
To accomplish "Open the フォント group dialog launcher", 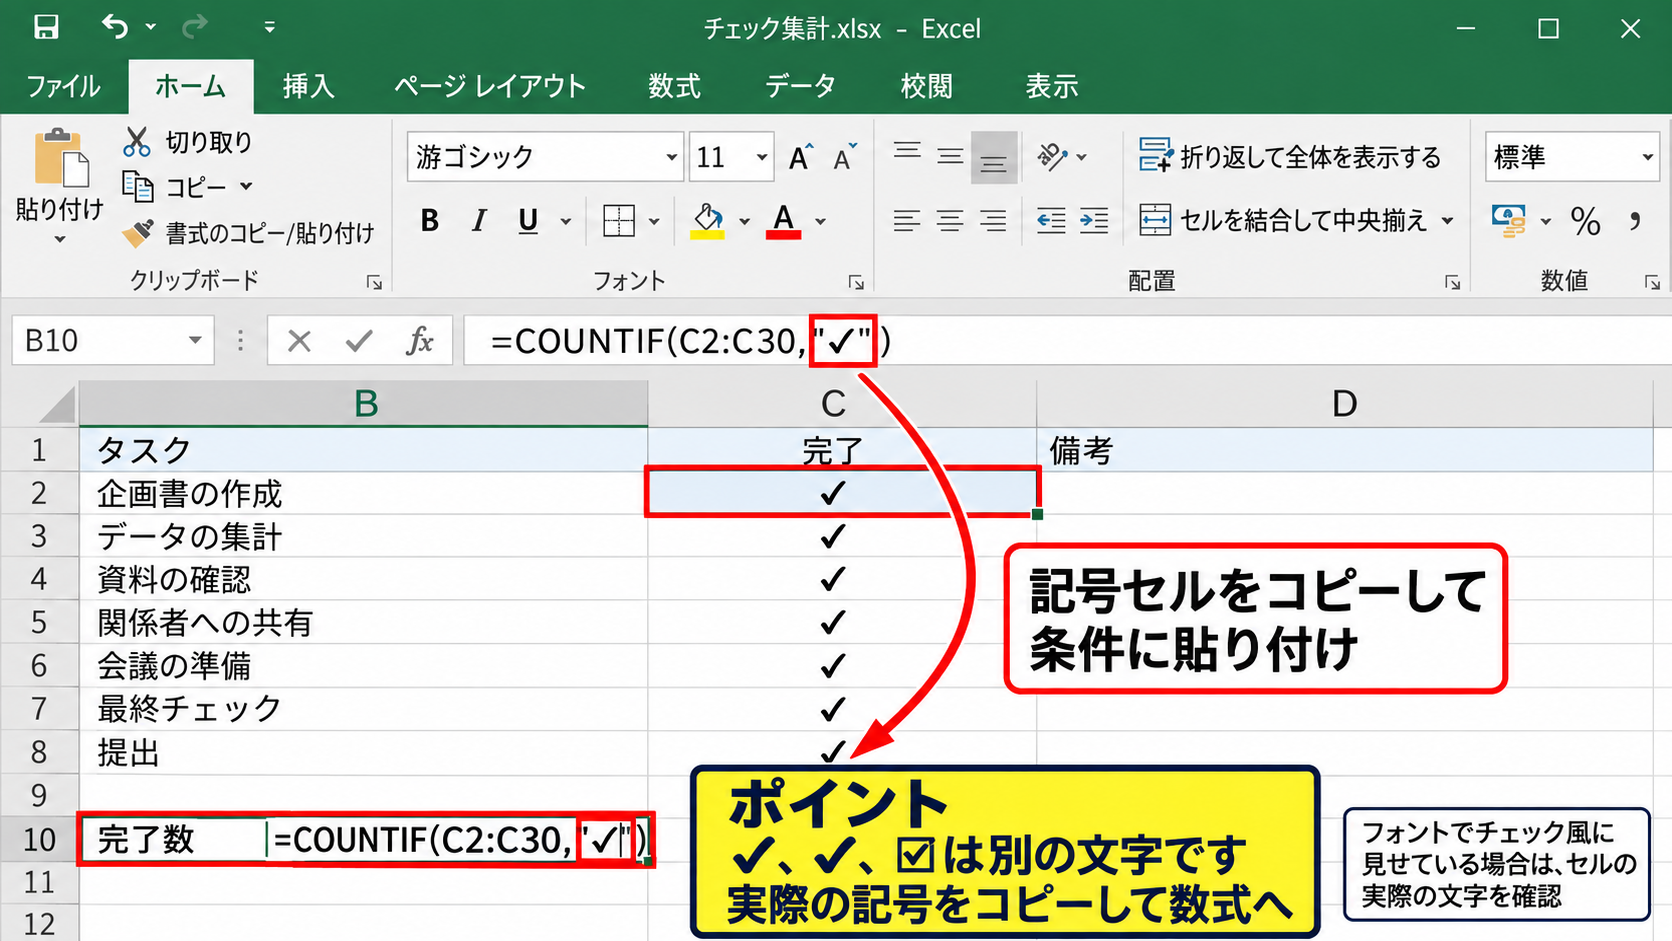I will pyautogui.click(x=856, y=283).
